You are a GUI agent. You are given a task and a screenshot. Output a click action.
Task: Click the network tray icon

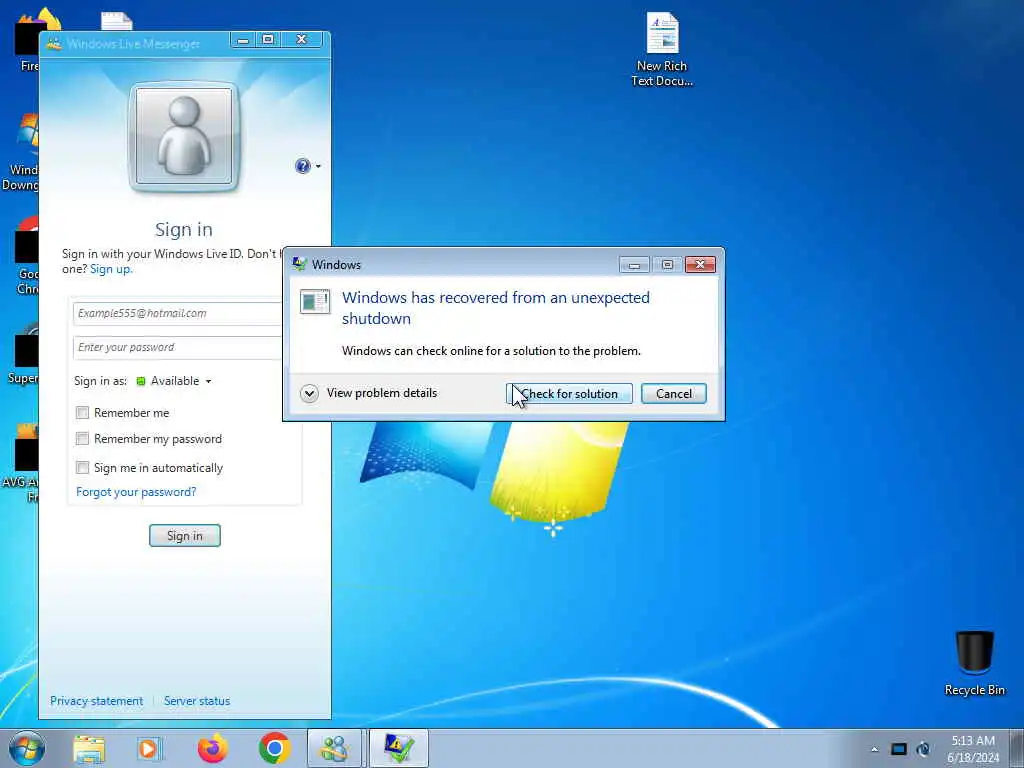(899, 750)
